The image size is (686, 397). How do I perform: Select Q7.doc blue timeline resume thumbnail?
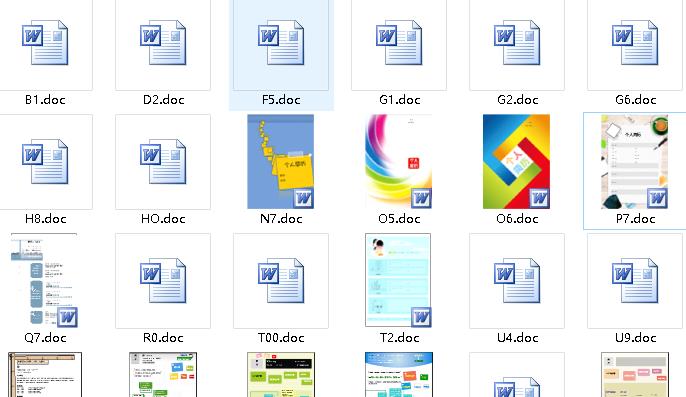point(44,281)
